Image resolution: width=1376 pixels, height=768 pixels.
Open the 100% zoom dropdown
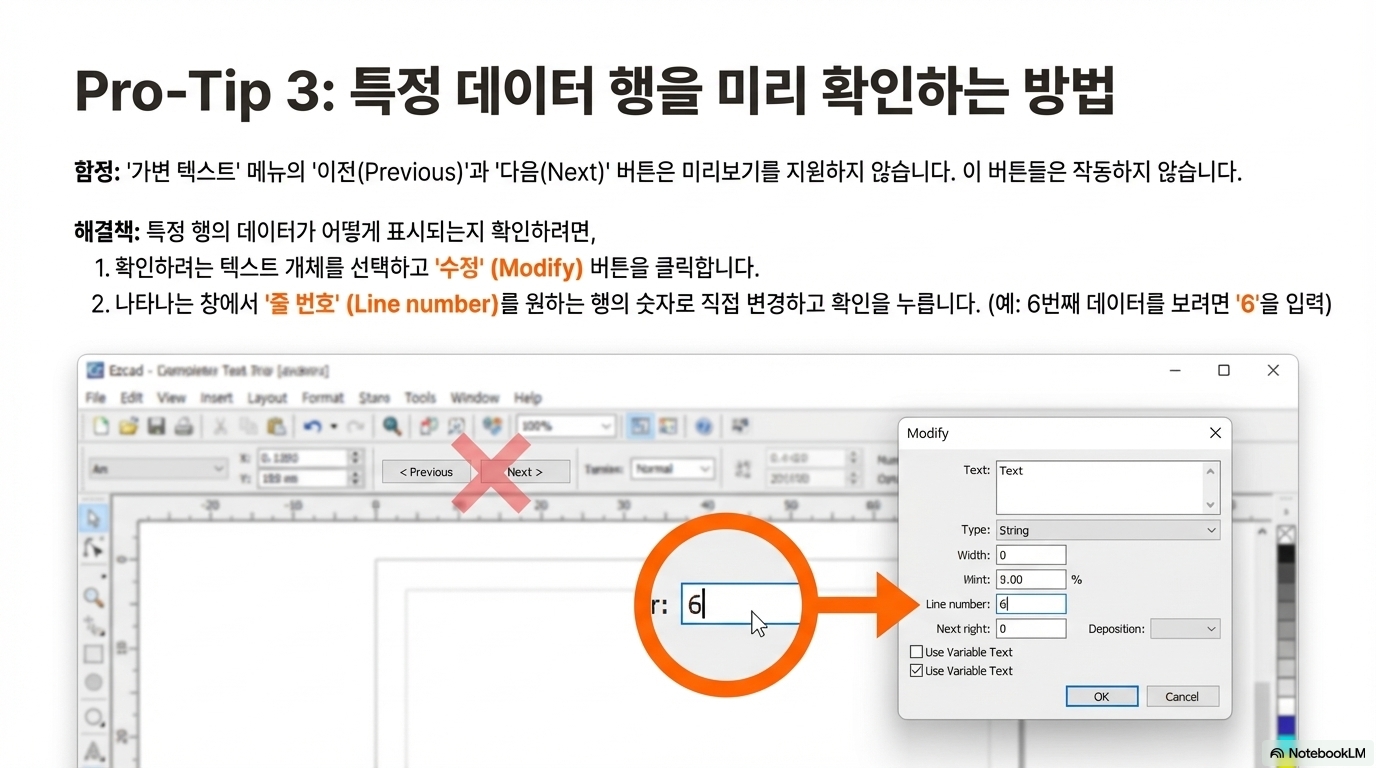tap(565, 426)
